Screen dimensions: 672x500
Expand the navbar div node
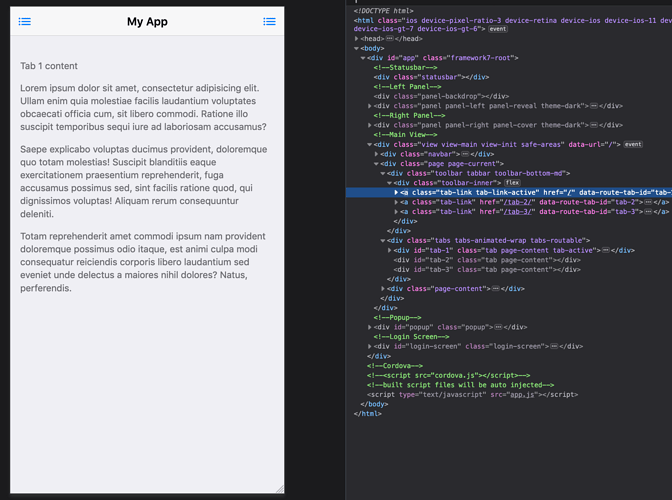pyautogui.click(x=376, y=154)
